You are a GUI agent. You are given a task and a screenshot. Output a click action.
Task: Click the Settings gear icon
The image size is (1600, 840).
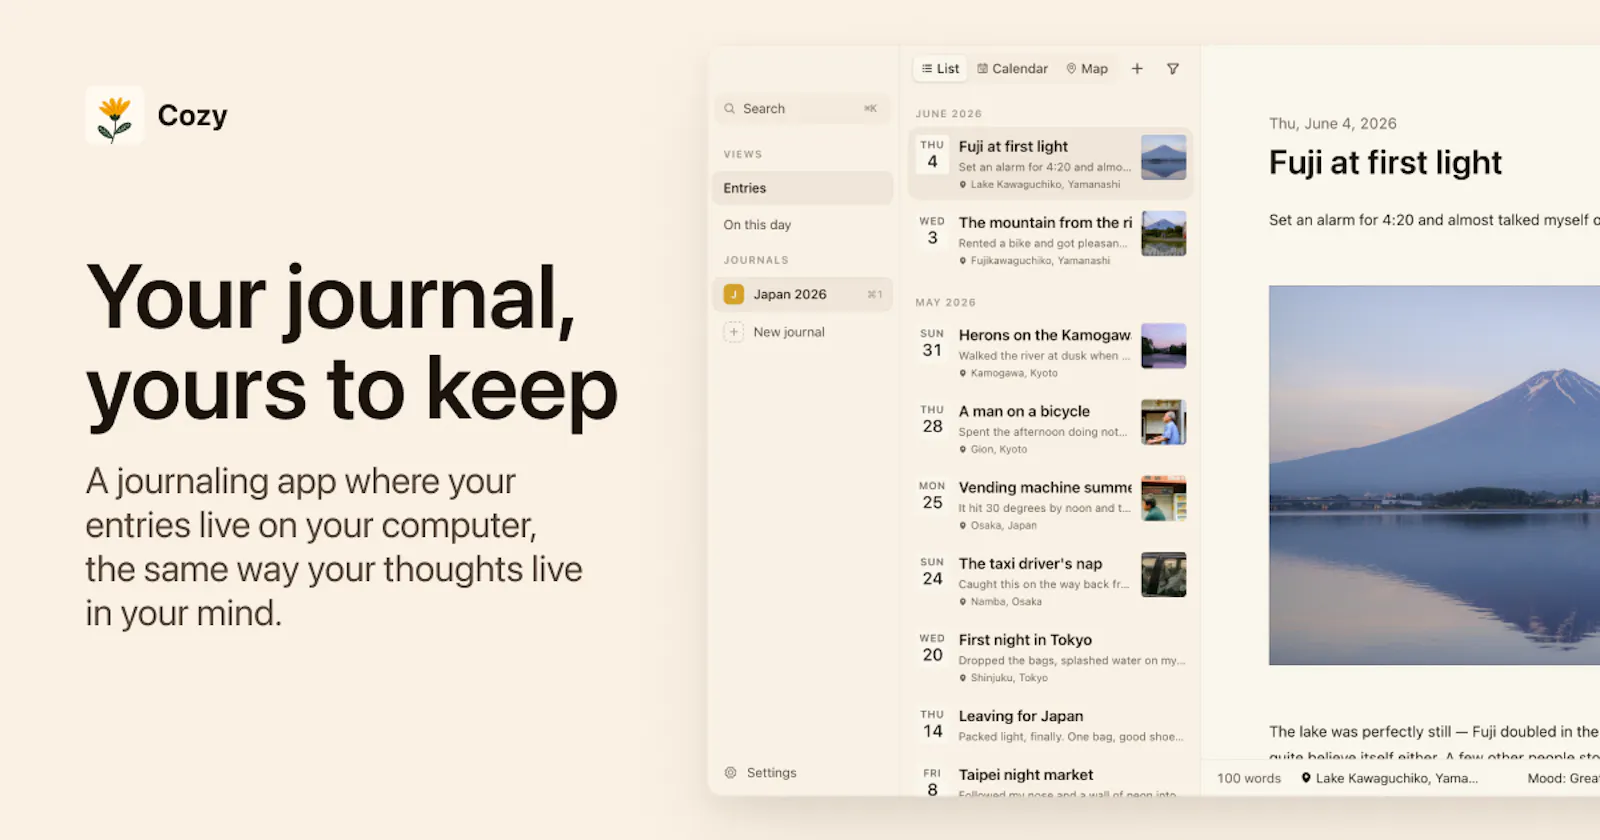[x=730, y=773]
